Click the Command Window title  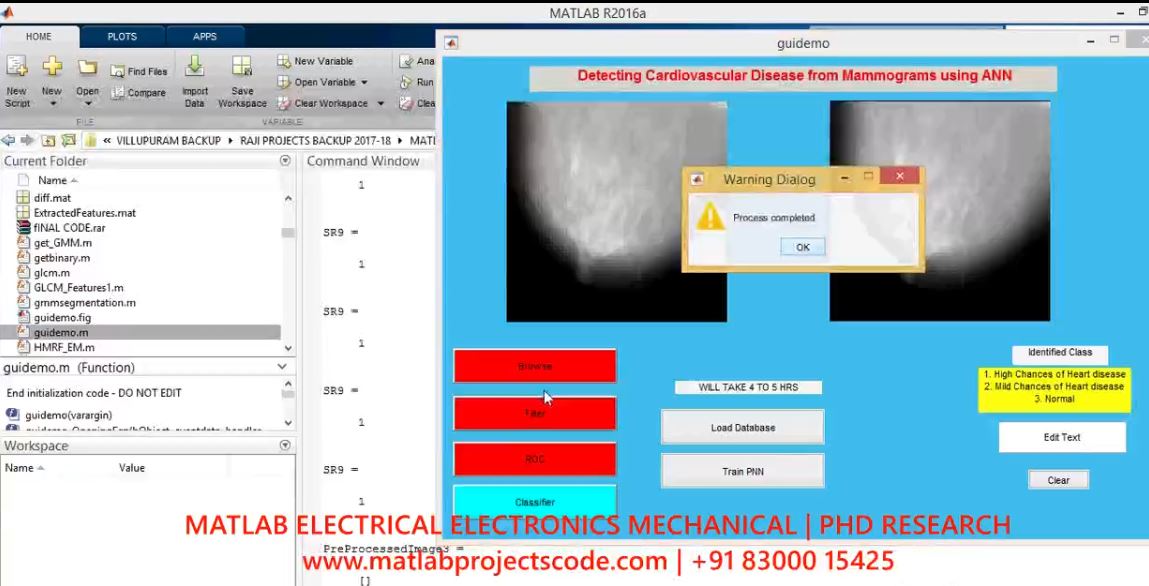[363, 161]
